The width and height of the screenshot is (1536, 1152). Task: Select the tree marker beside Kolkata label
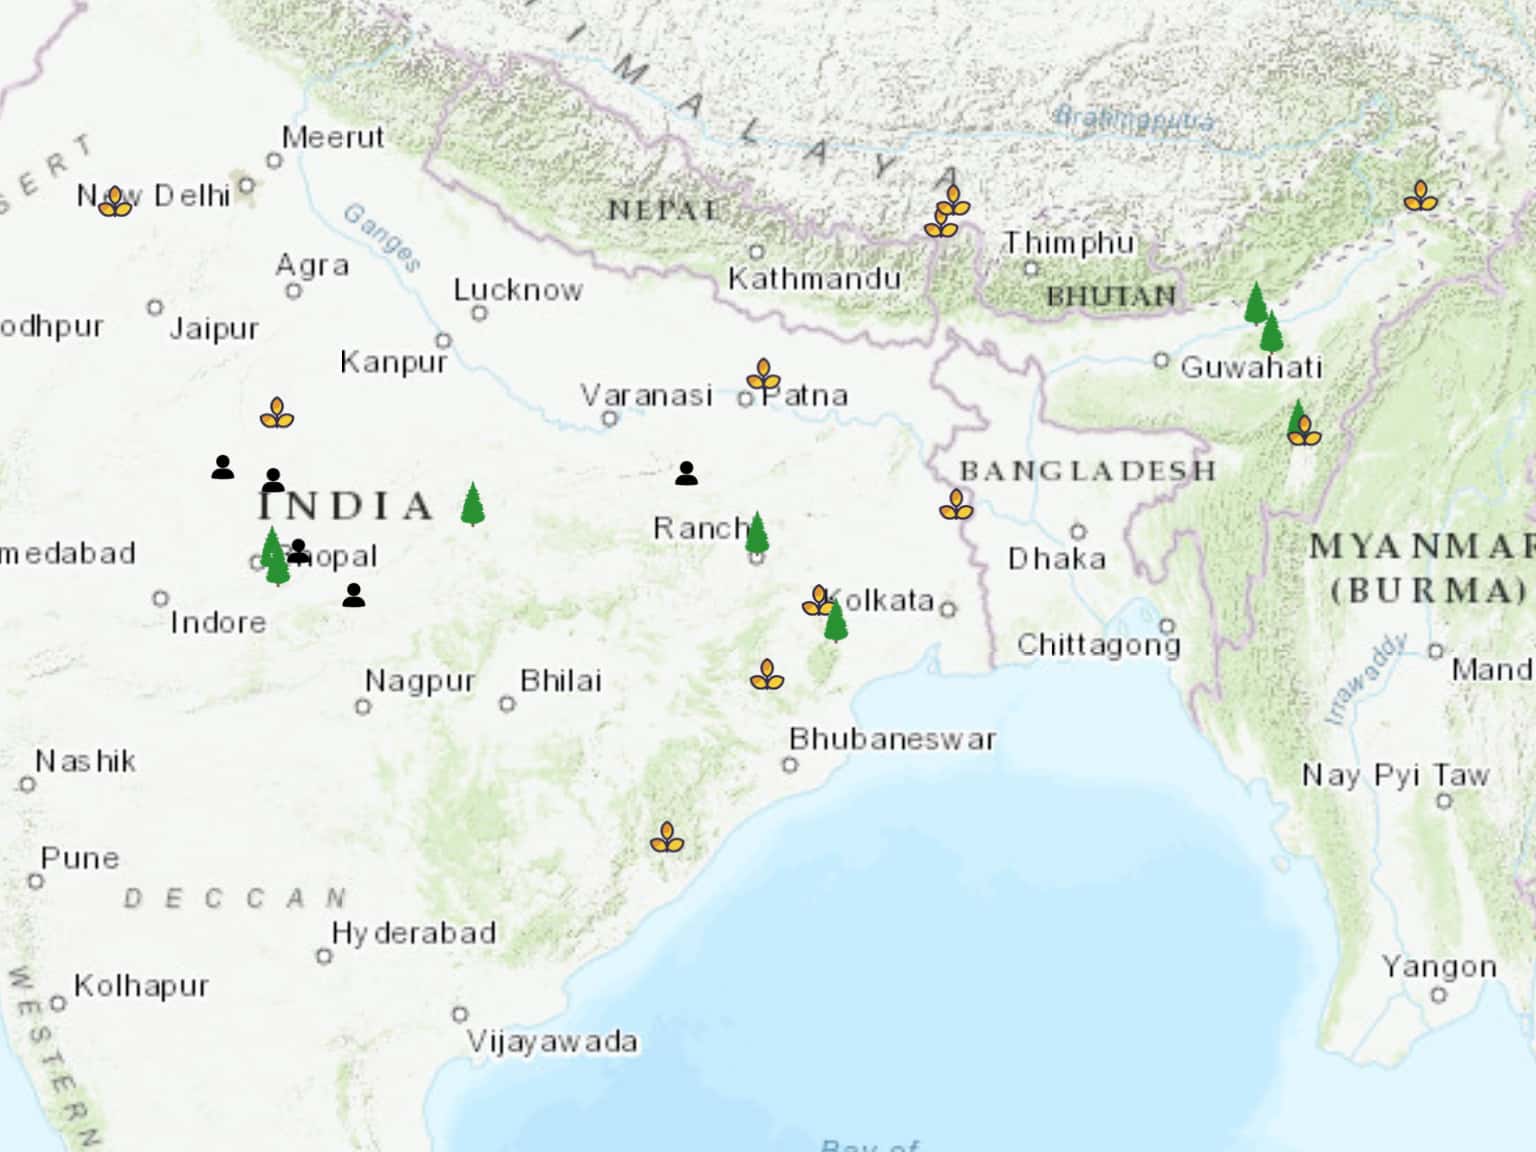(836, 622)
